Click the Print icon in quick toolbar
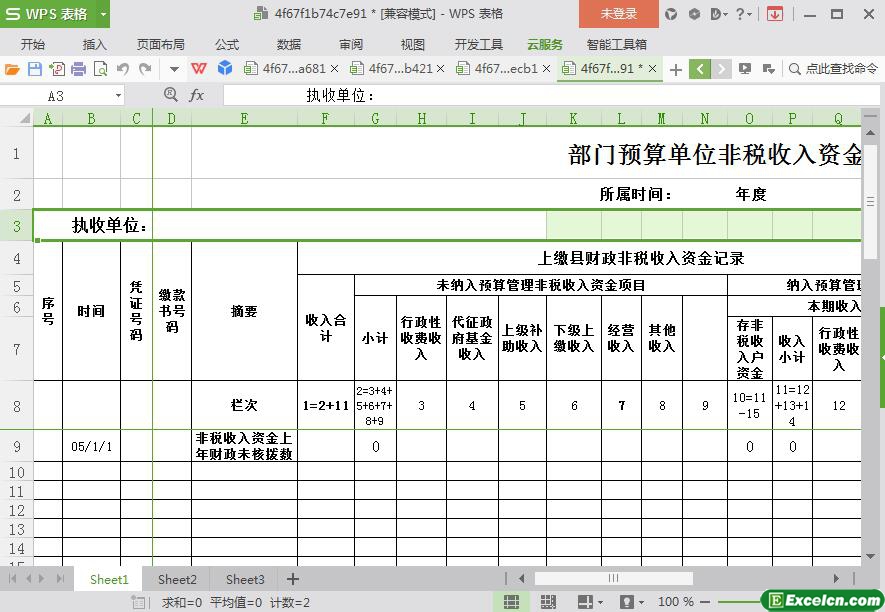 point(79,69)
